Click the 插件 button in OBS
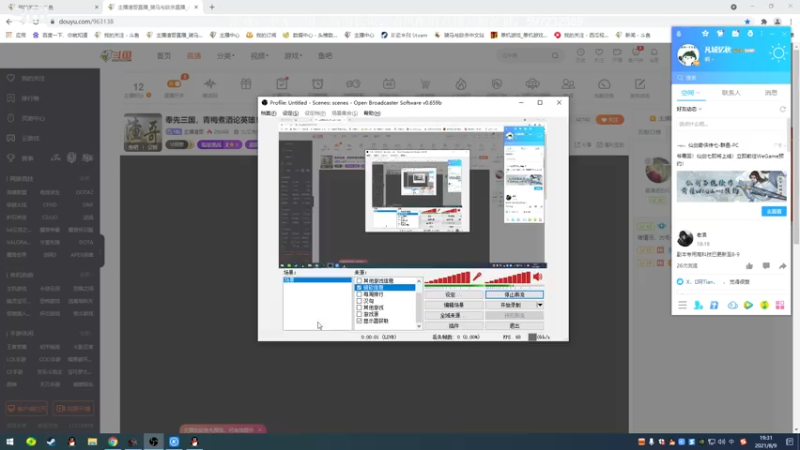Screen dimensions: 800x450 pyautogui.click(x=454, y=326)
